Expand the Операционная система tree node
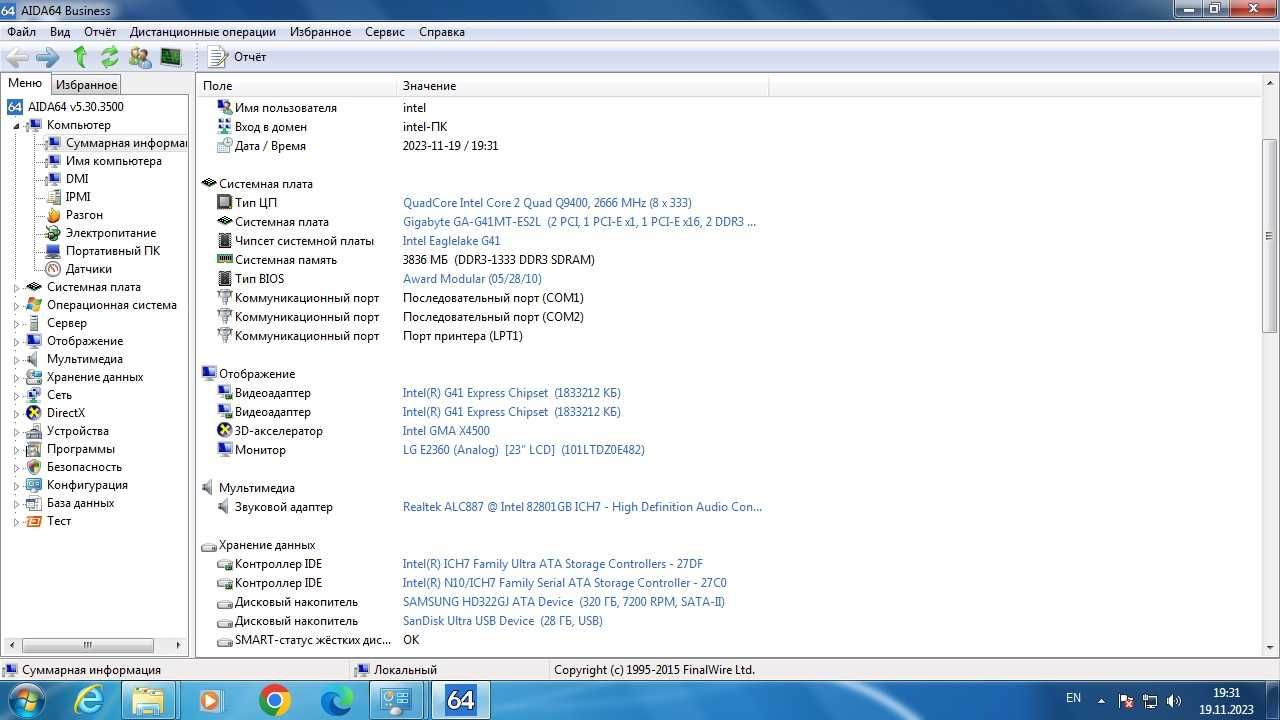 16,305
